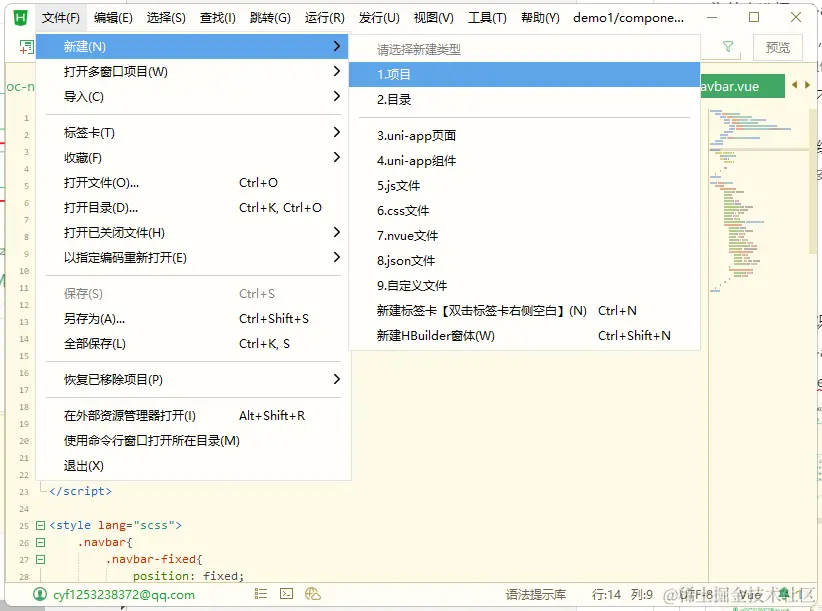Click line number 25 in gutter
Screen dimensions: 822x611
pyautogui.click(x=24, y=526)
